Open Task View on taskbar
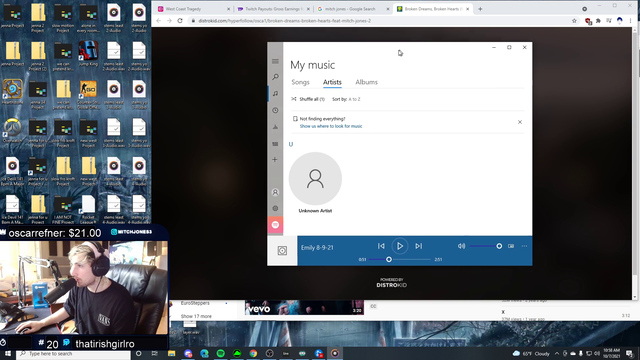640x360 pixels. click(x=155, y=353)
